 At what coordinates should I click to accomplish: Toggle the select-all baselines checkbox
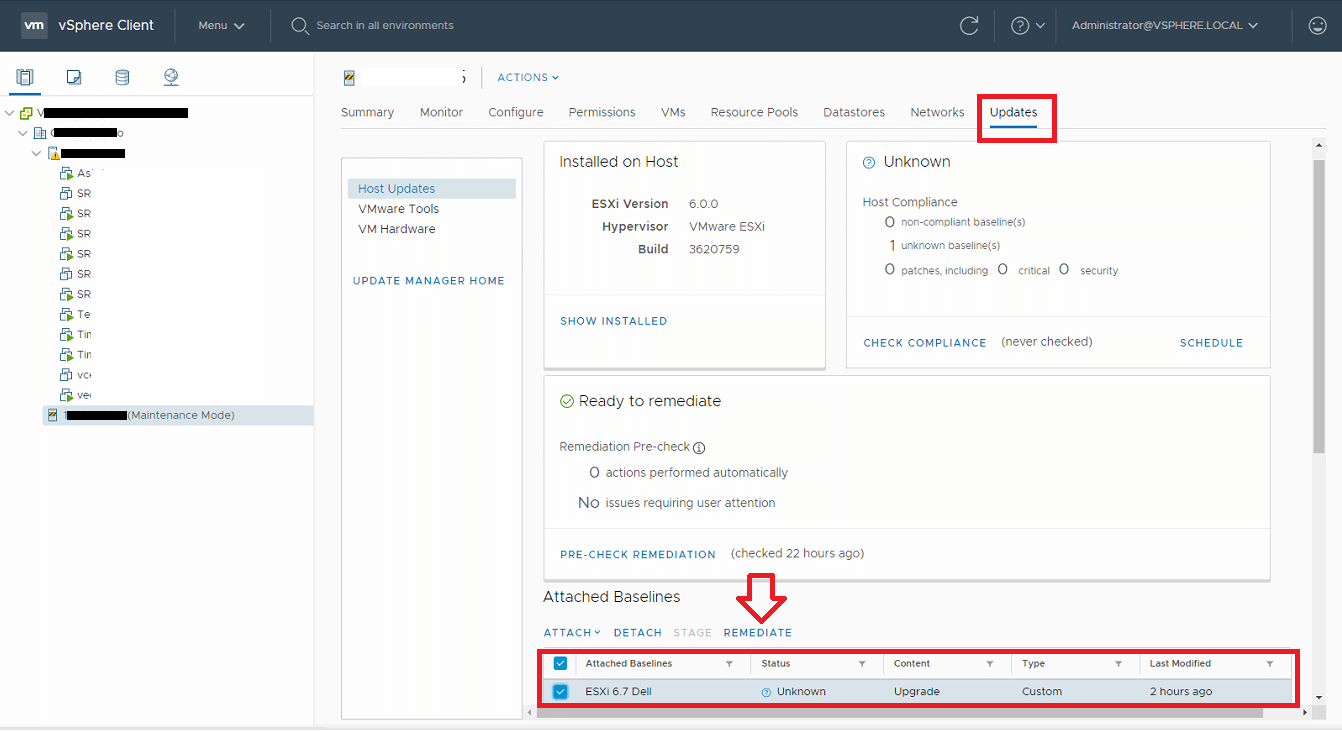560,663
